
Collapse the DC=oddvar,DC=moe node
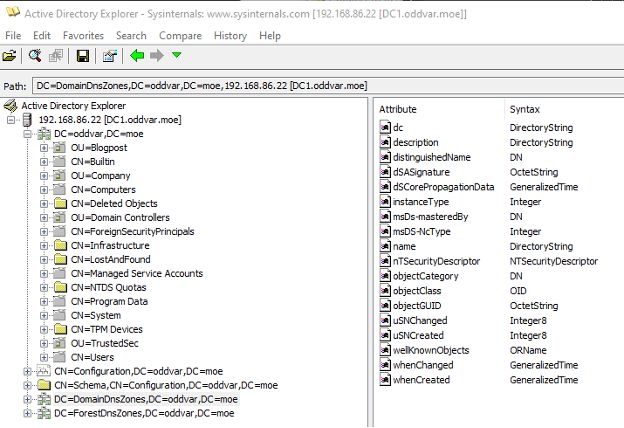tap(27, 134)
